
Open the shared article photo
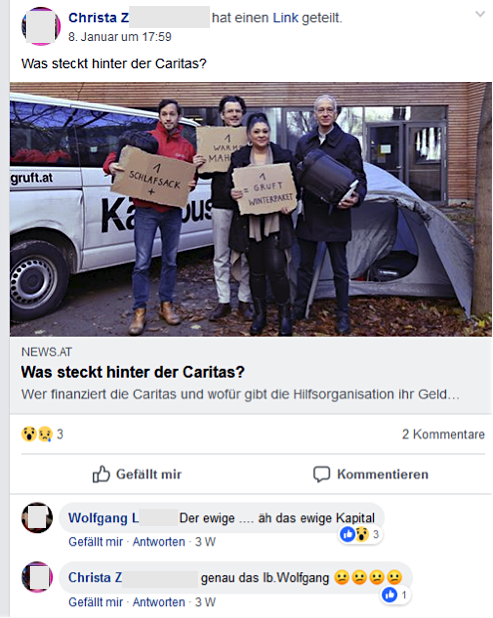point(251,209)
